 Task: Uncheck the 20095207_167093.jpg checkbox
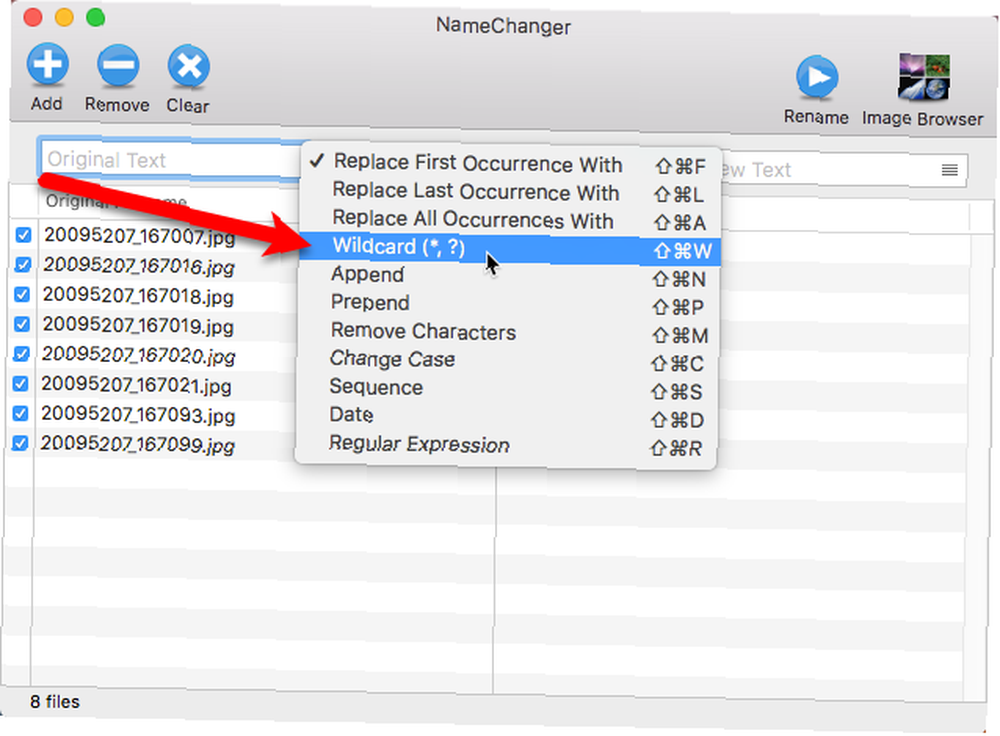pyautogui.click(x=20, y=413)
